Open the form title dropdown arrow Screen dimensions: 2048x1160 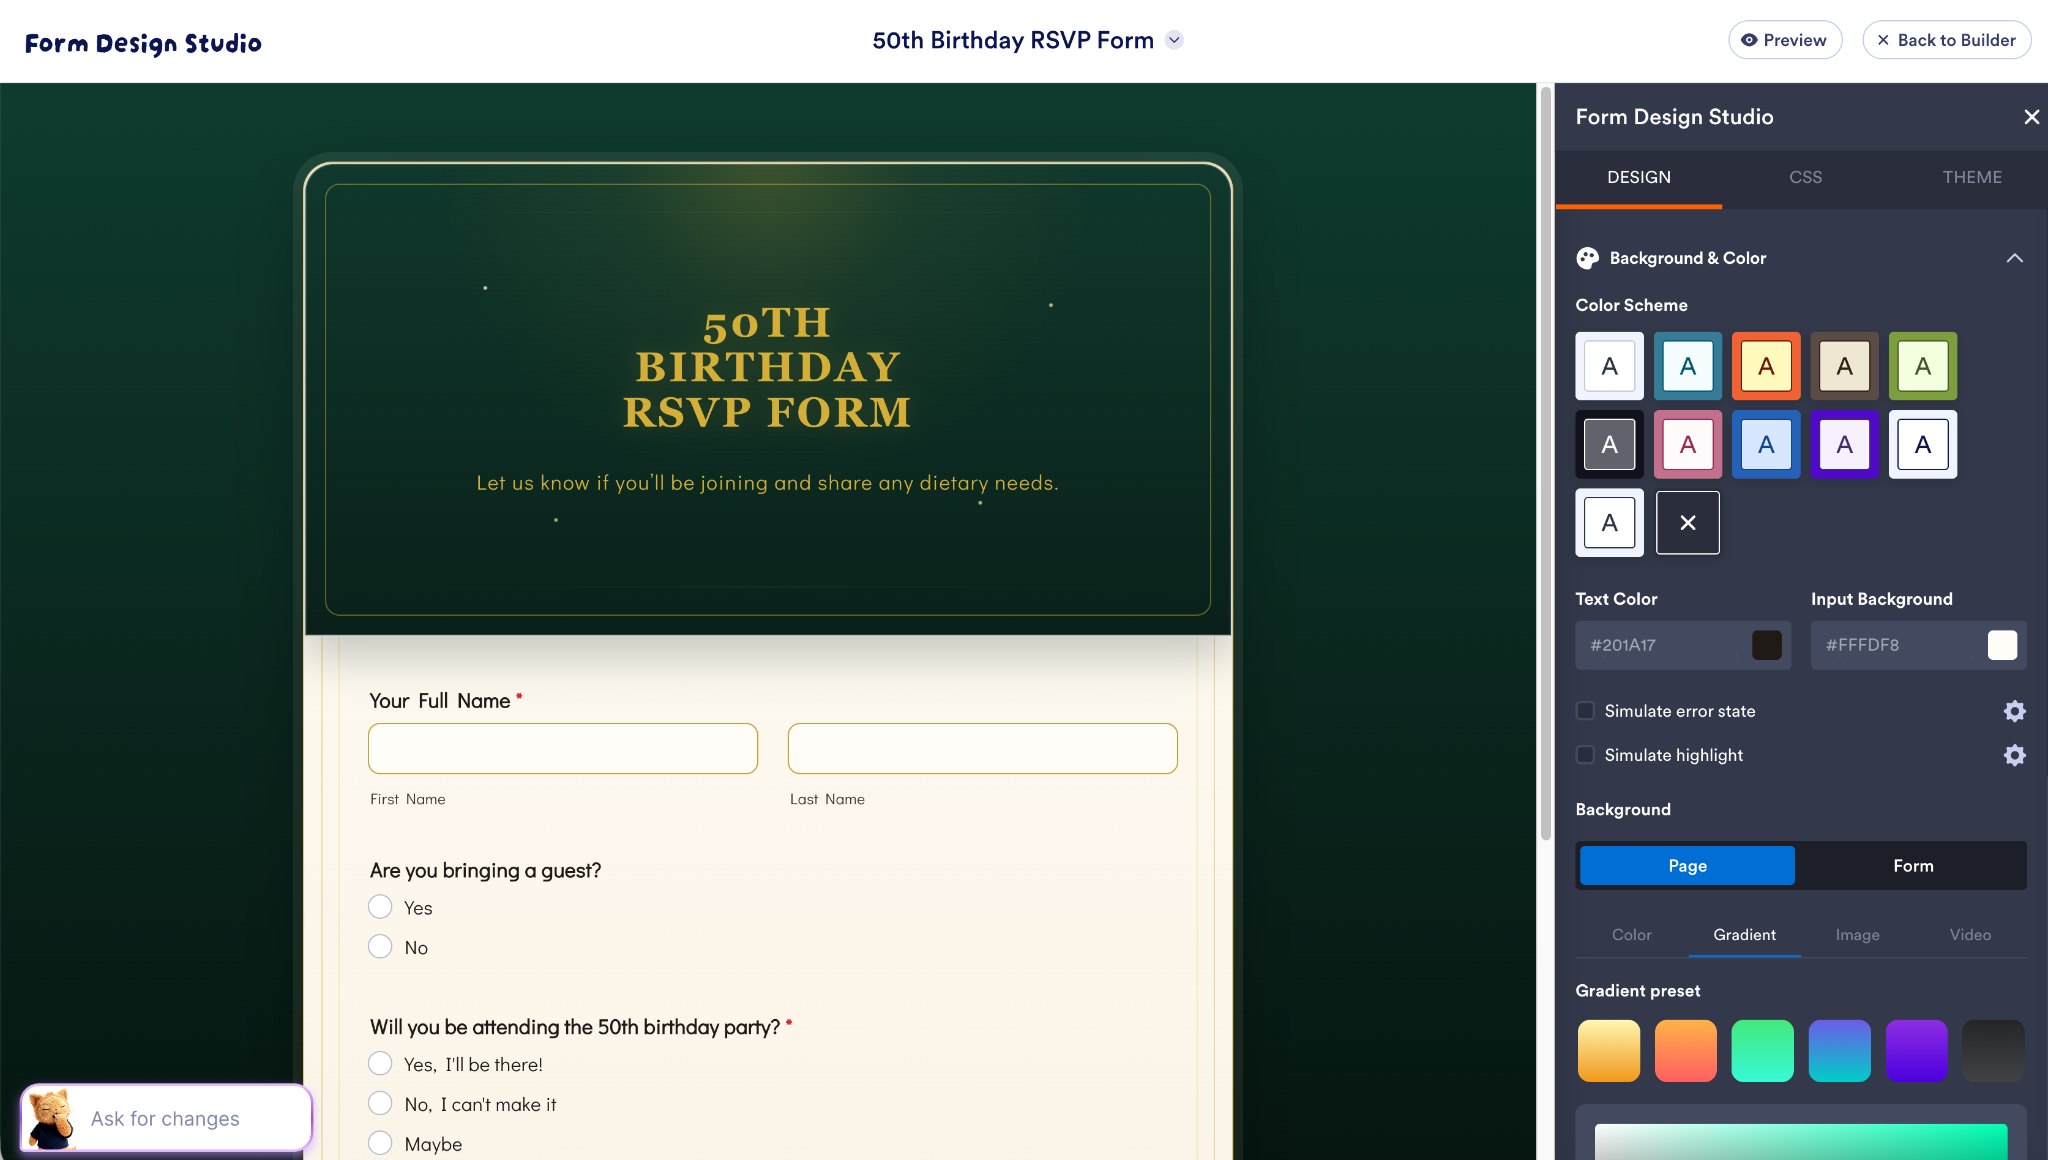[1175, 40]
